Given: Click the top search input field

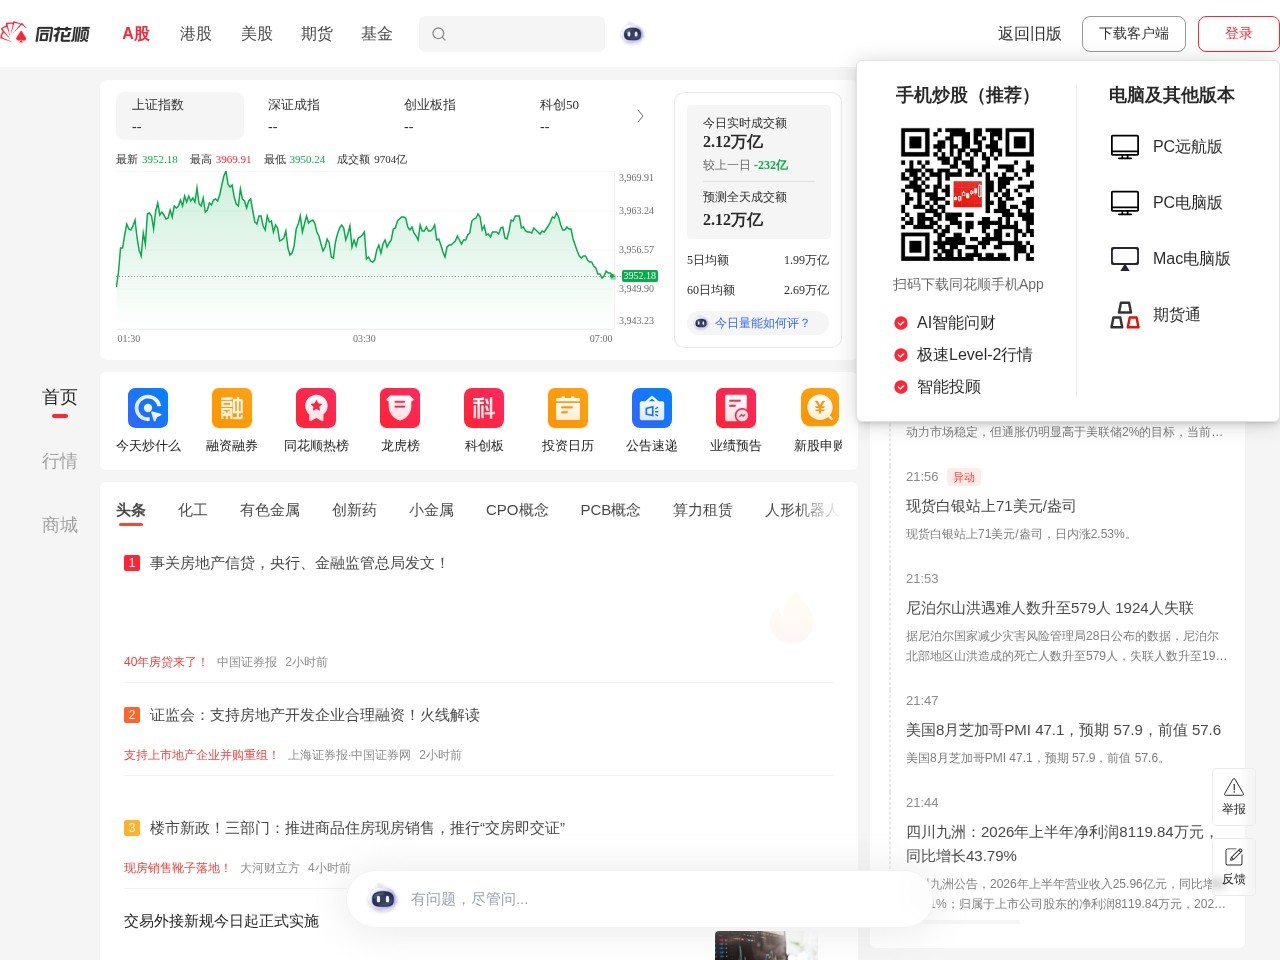Looking at the screenshot, I should (512, 34).
